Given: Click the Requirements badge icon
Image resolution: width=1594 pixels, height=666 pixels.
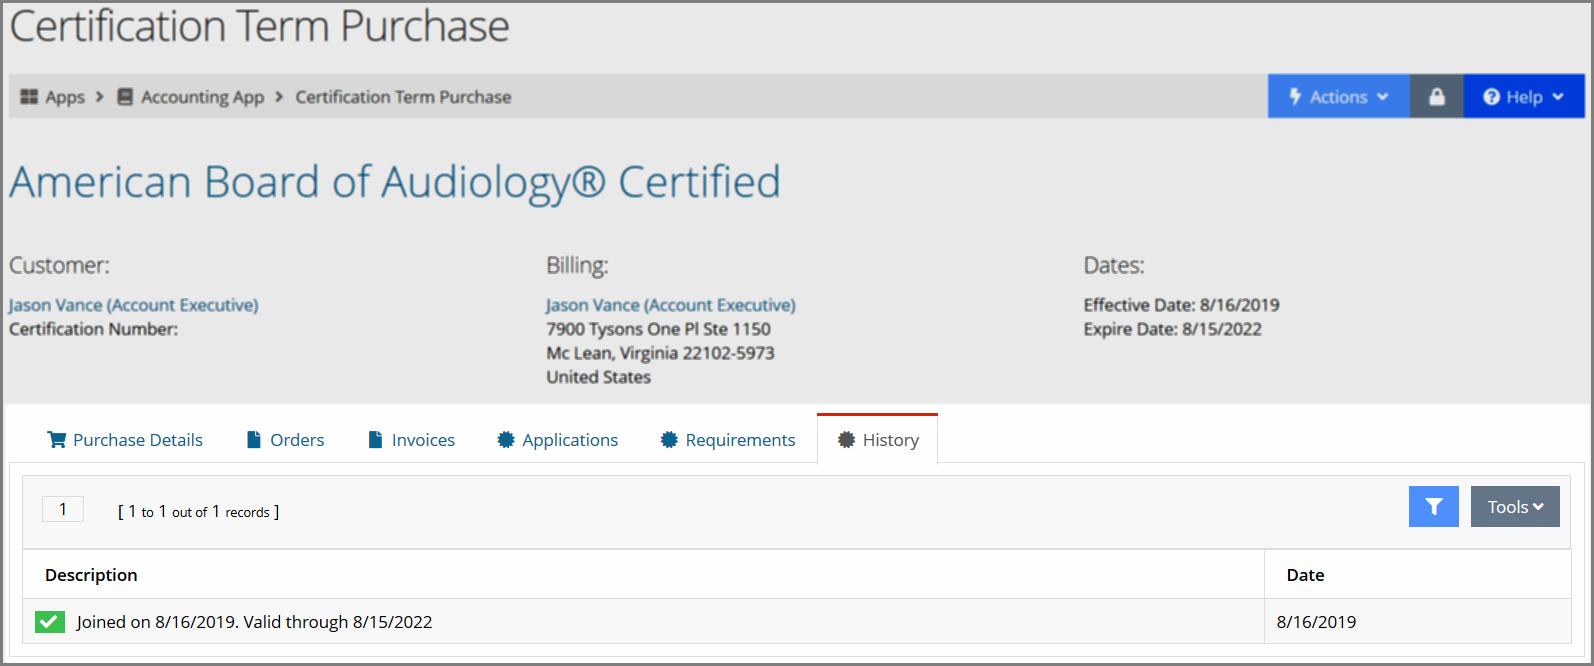Looking at the screenshot, I should 669,440.
